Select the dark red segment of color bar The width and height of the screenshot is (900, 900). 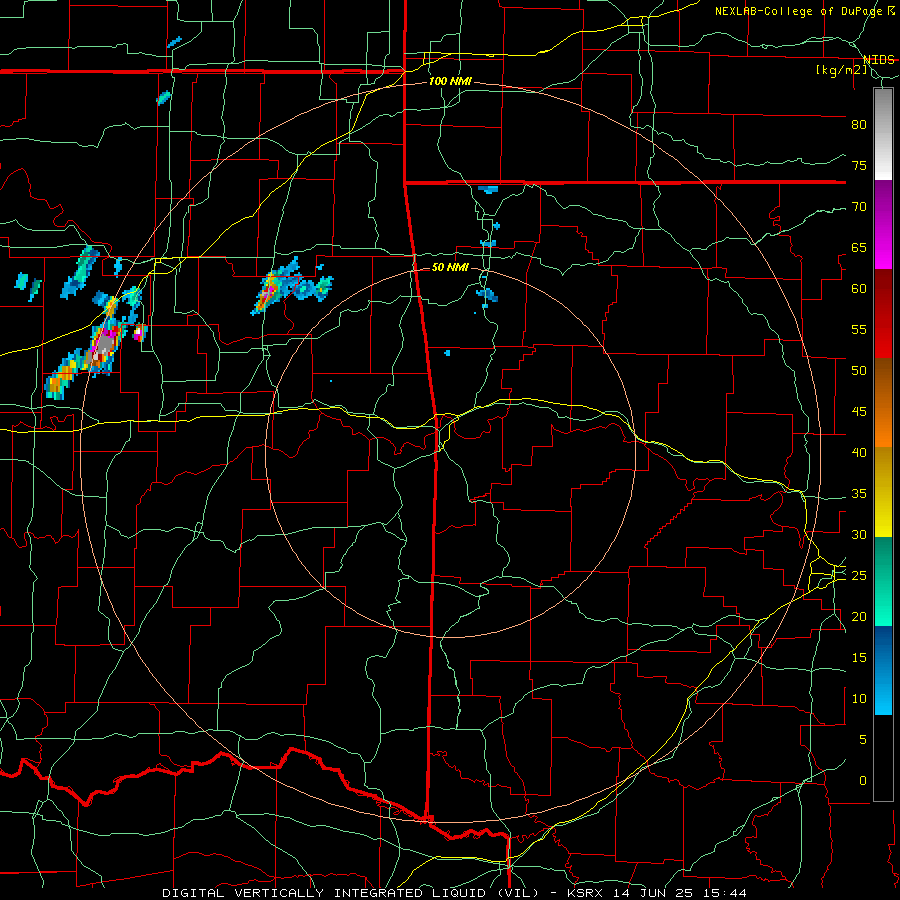(x=883, y=314)
